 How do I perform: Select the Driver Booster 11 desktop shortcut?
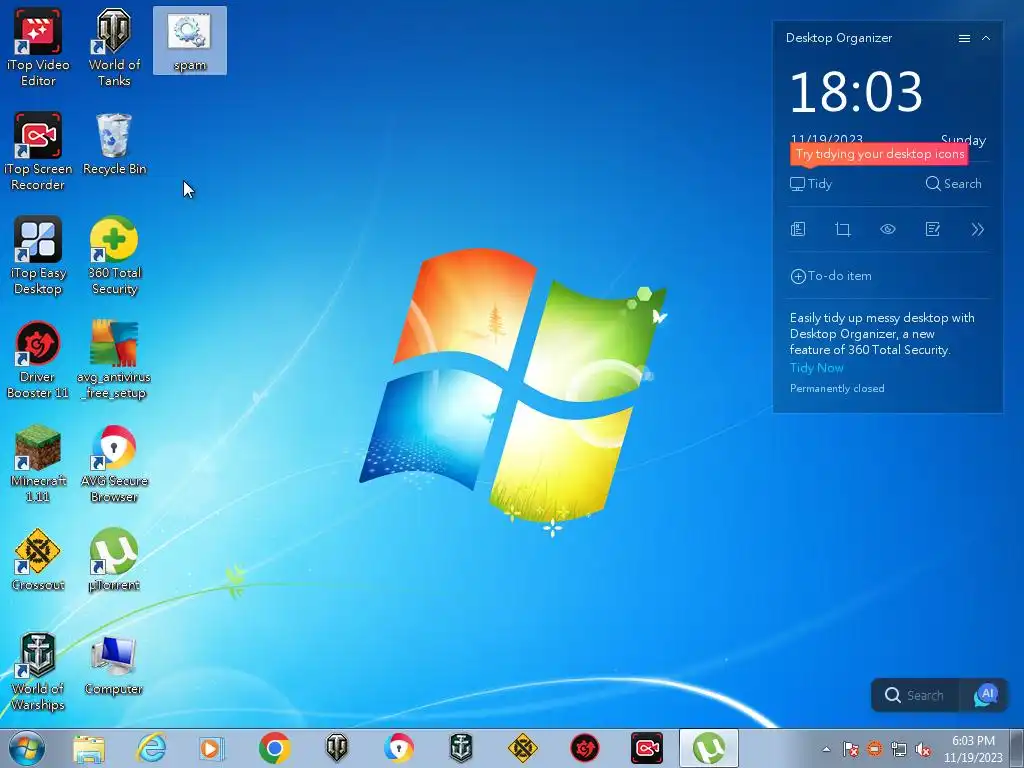point(38,359)
